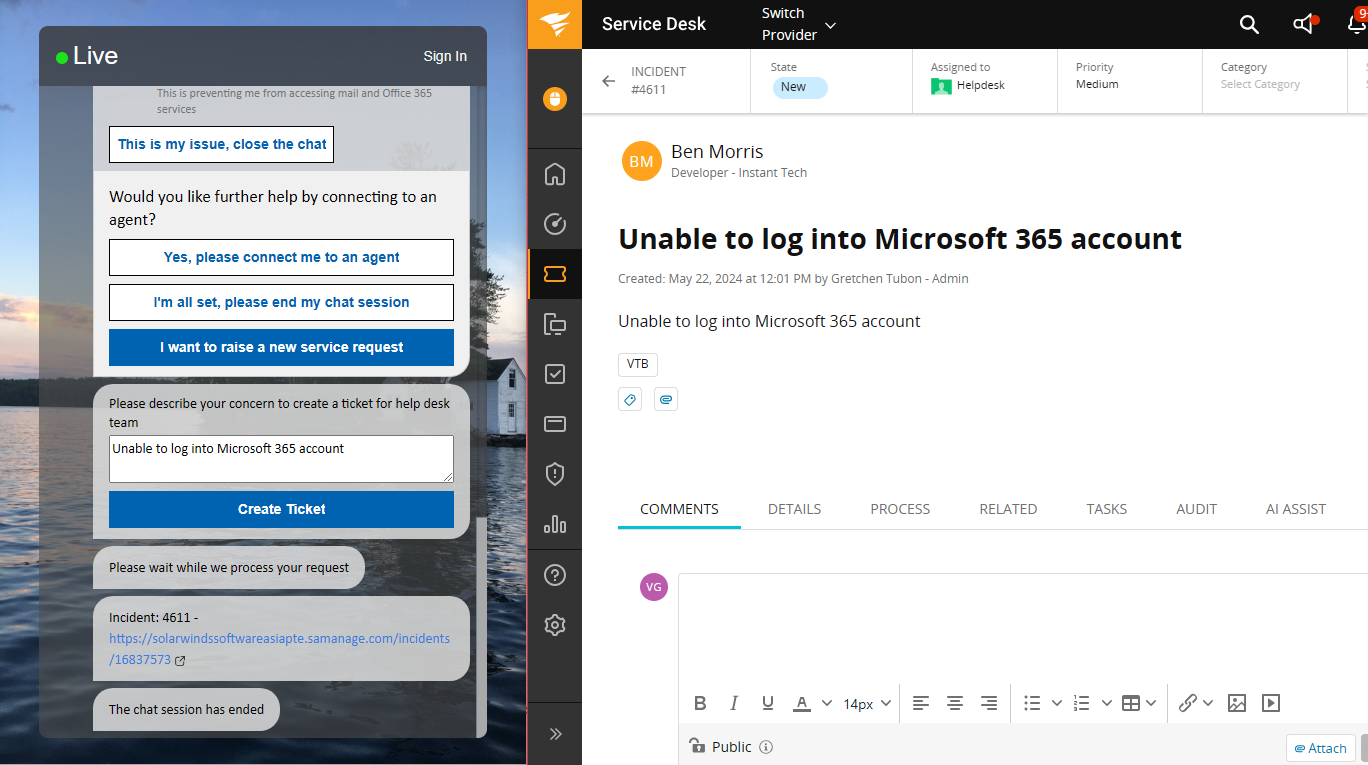This screenshot has width=1368, height=765.
Task: Insert a link in the comment
Action: tap(1187, 703)
